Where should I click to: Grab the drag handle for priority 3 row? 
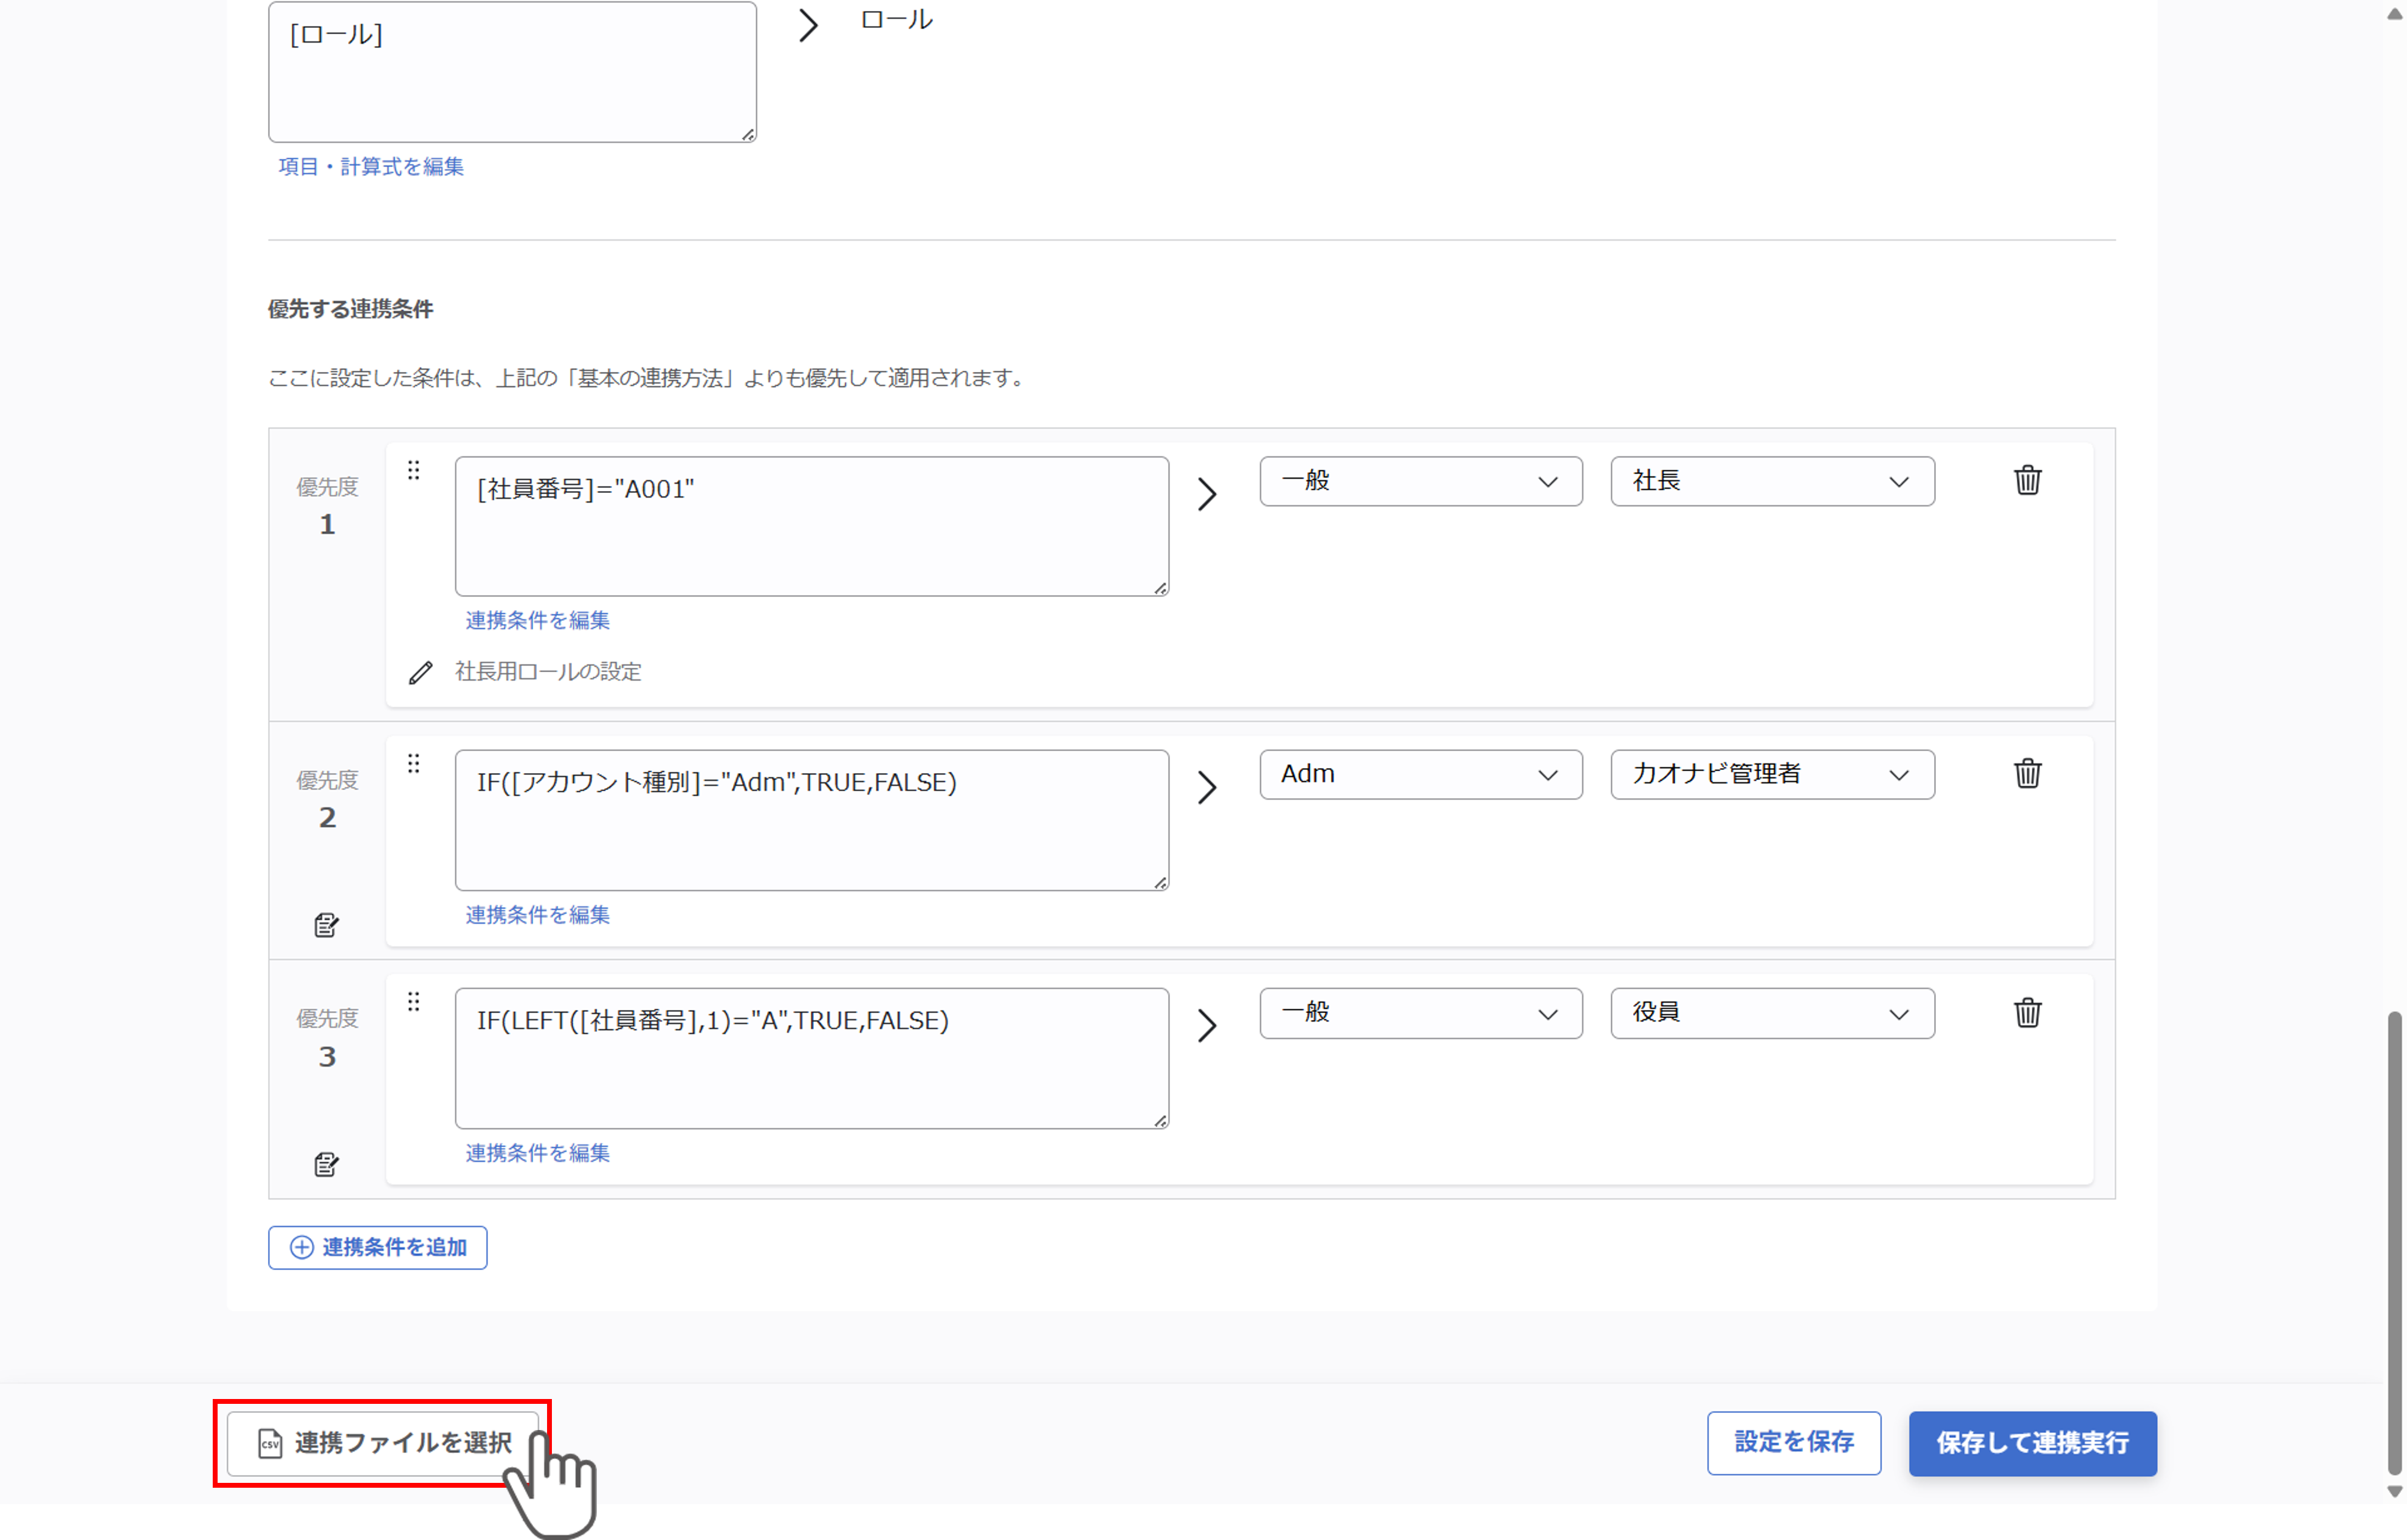pos(413,1002)
